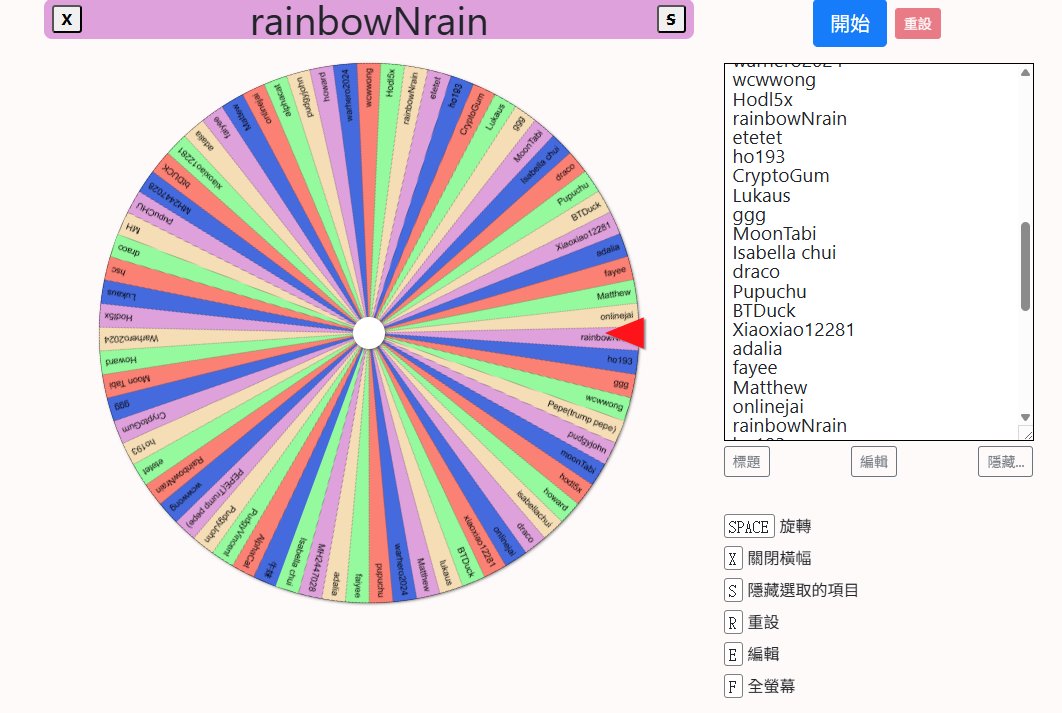Click the S key hint for 隱藏選取的項目
This screenshot has width=1062, height=713.
point(732,590)
